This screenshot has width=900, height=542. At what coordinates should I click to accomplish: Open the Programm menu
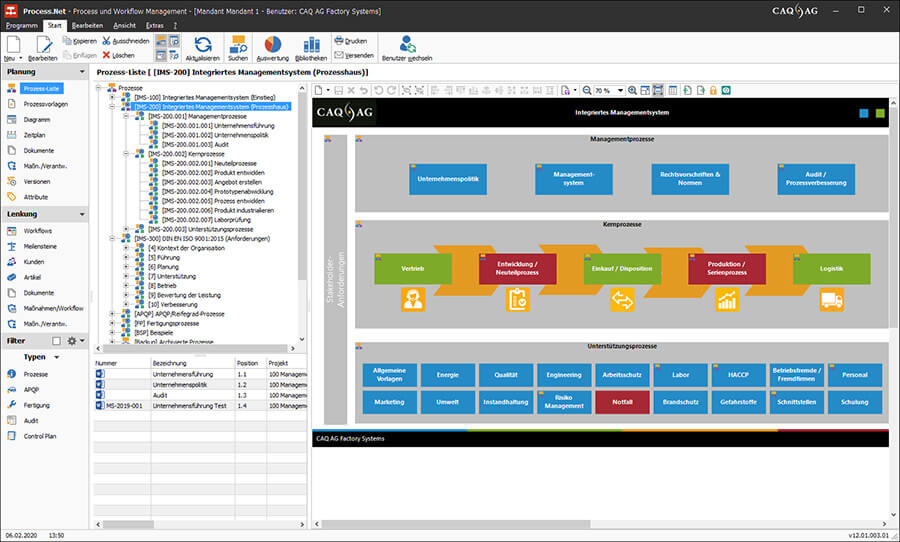21,25
